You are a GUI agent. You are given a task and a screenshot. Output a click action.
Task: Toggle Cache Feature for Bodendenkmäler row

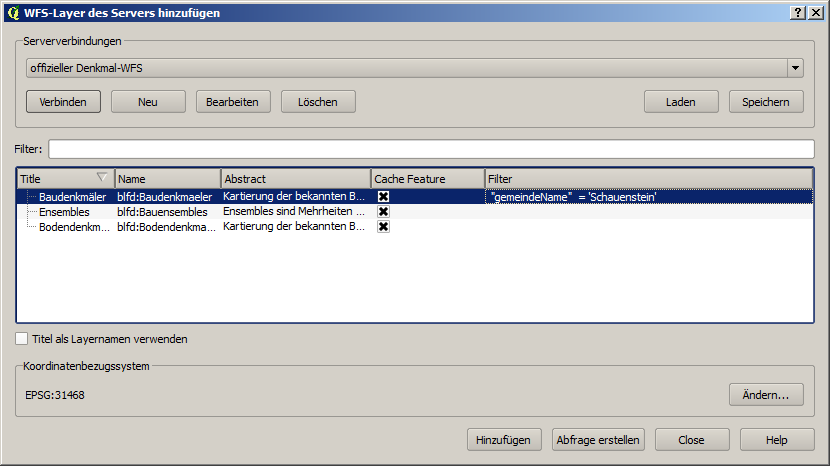coord(383,227)
